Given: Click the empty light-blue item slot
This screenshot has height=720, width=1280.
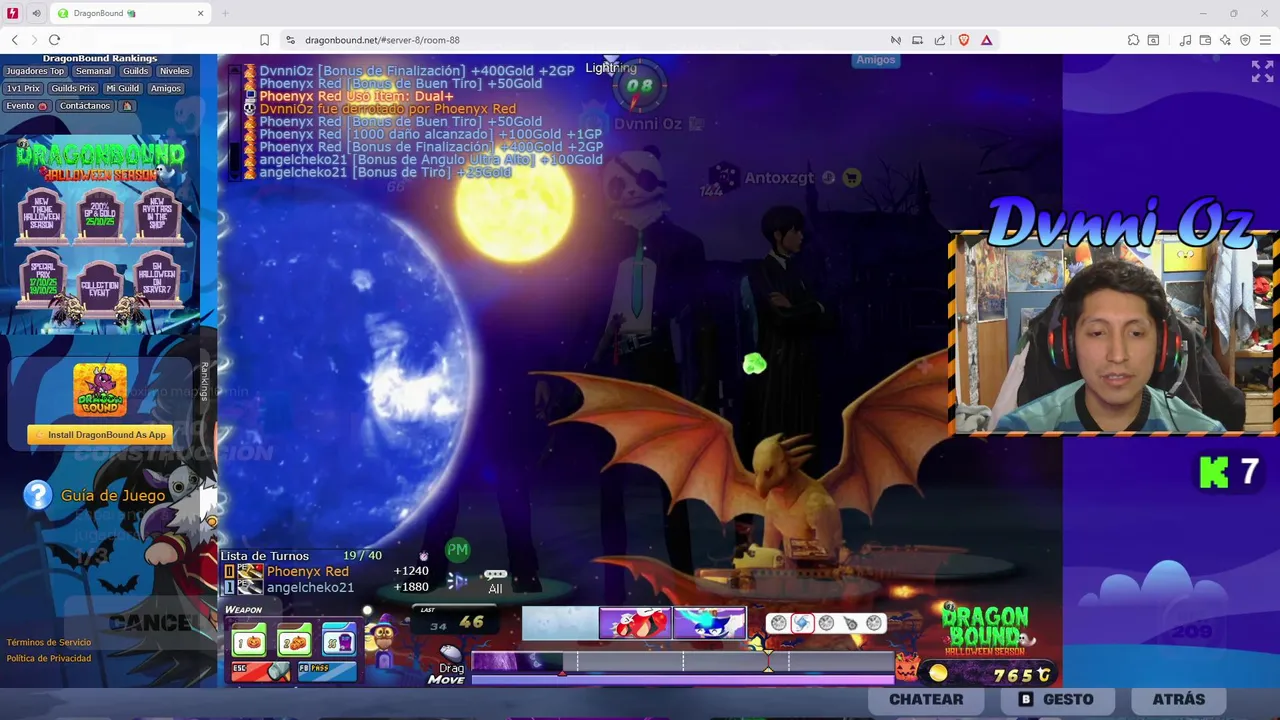Looking at the screenshot, I should tap(560, 623).
